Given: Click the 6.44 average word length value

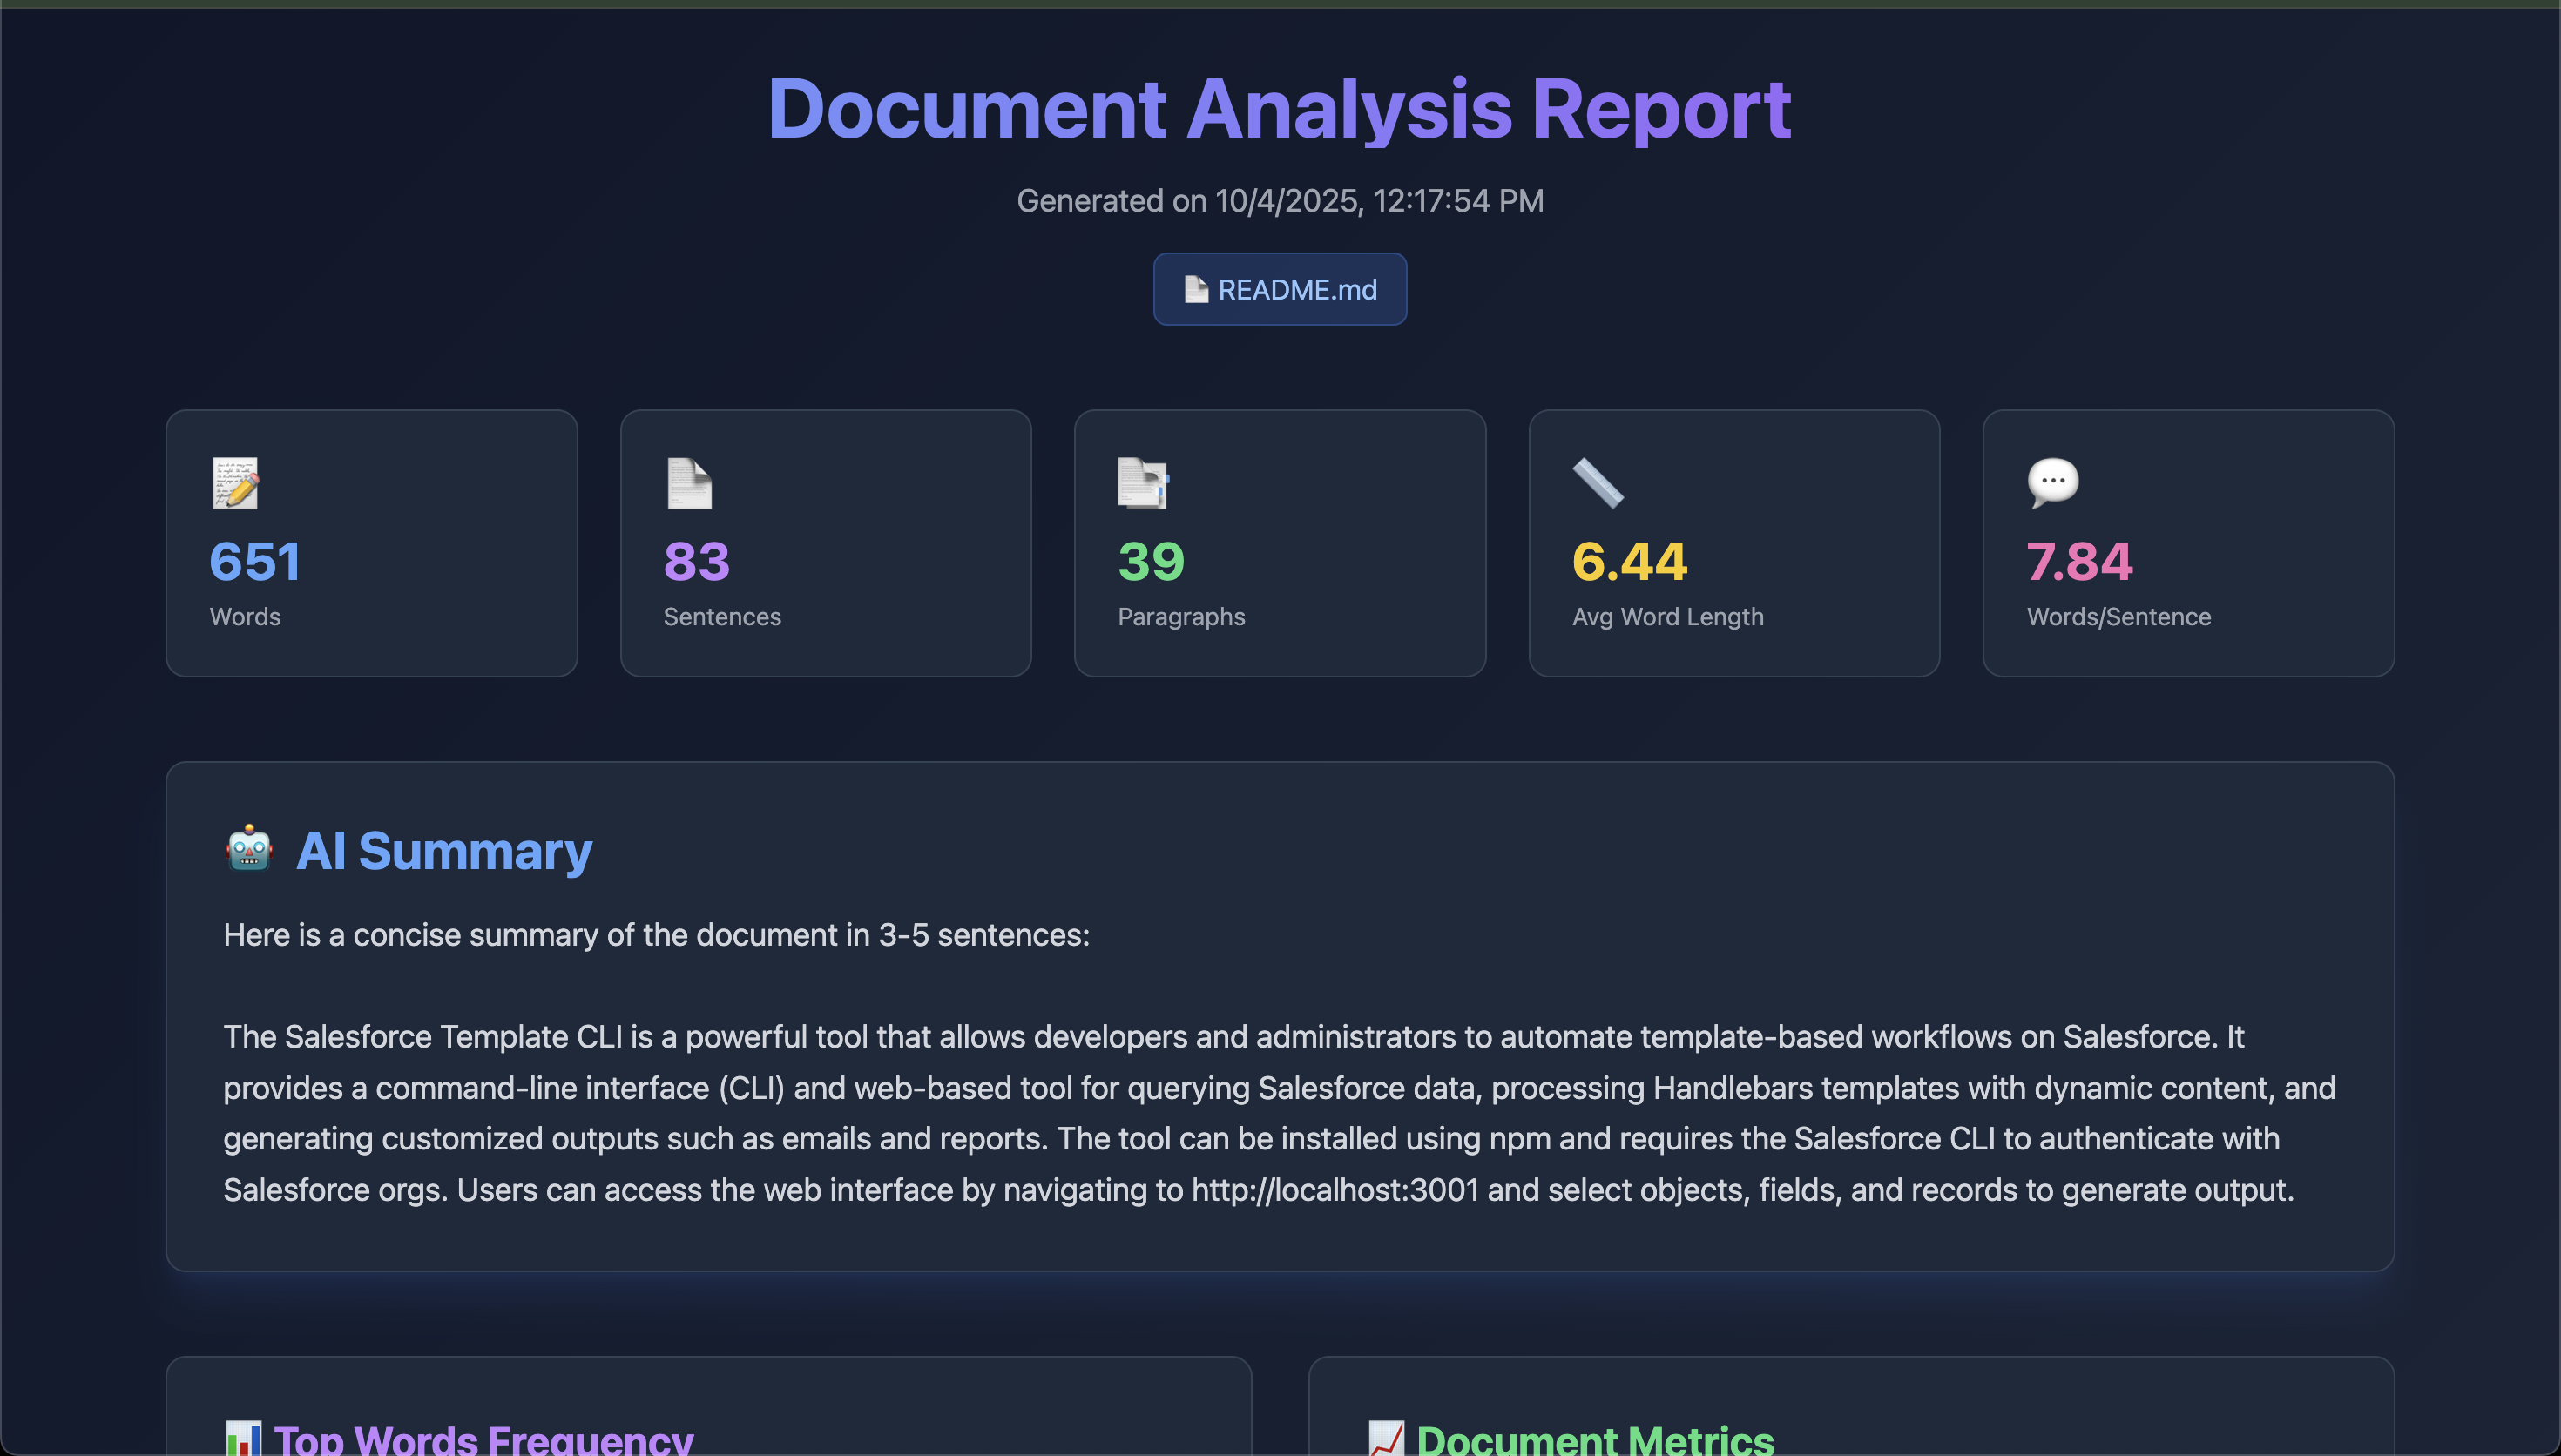Looking at the screenshot, I should tap(1629, 561).
